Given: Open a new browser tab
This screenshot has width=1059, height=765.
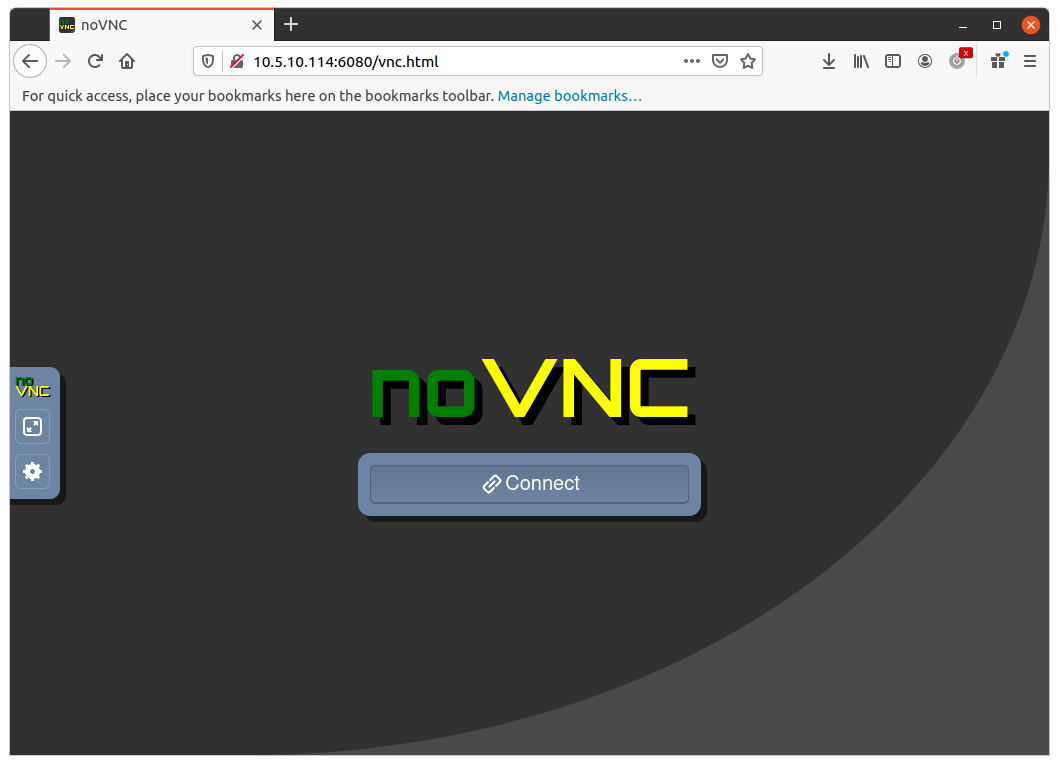Looking at the screenshot, I should pyautogui.click(x=291, y=24).
